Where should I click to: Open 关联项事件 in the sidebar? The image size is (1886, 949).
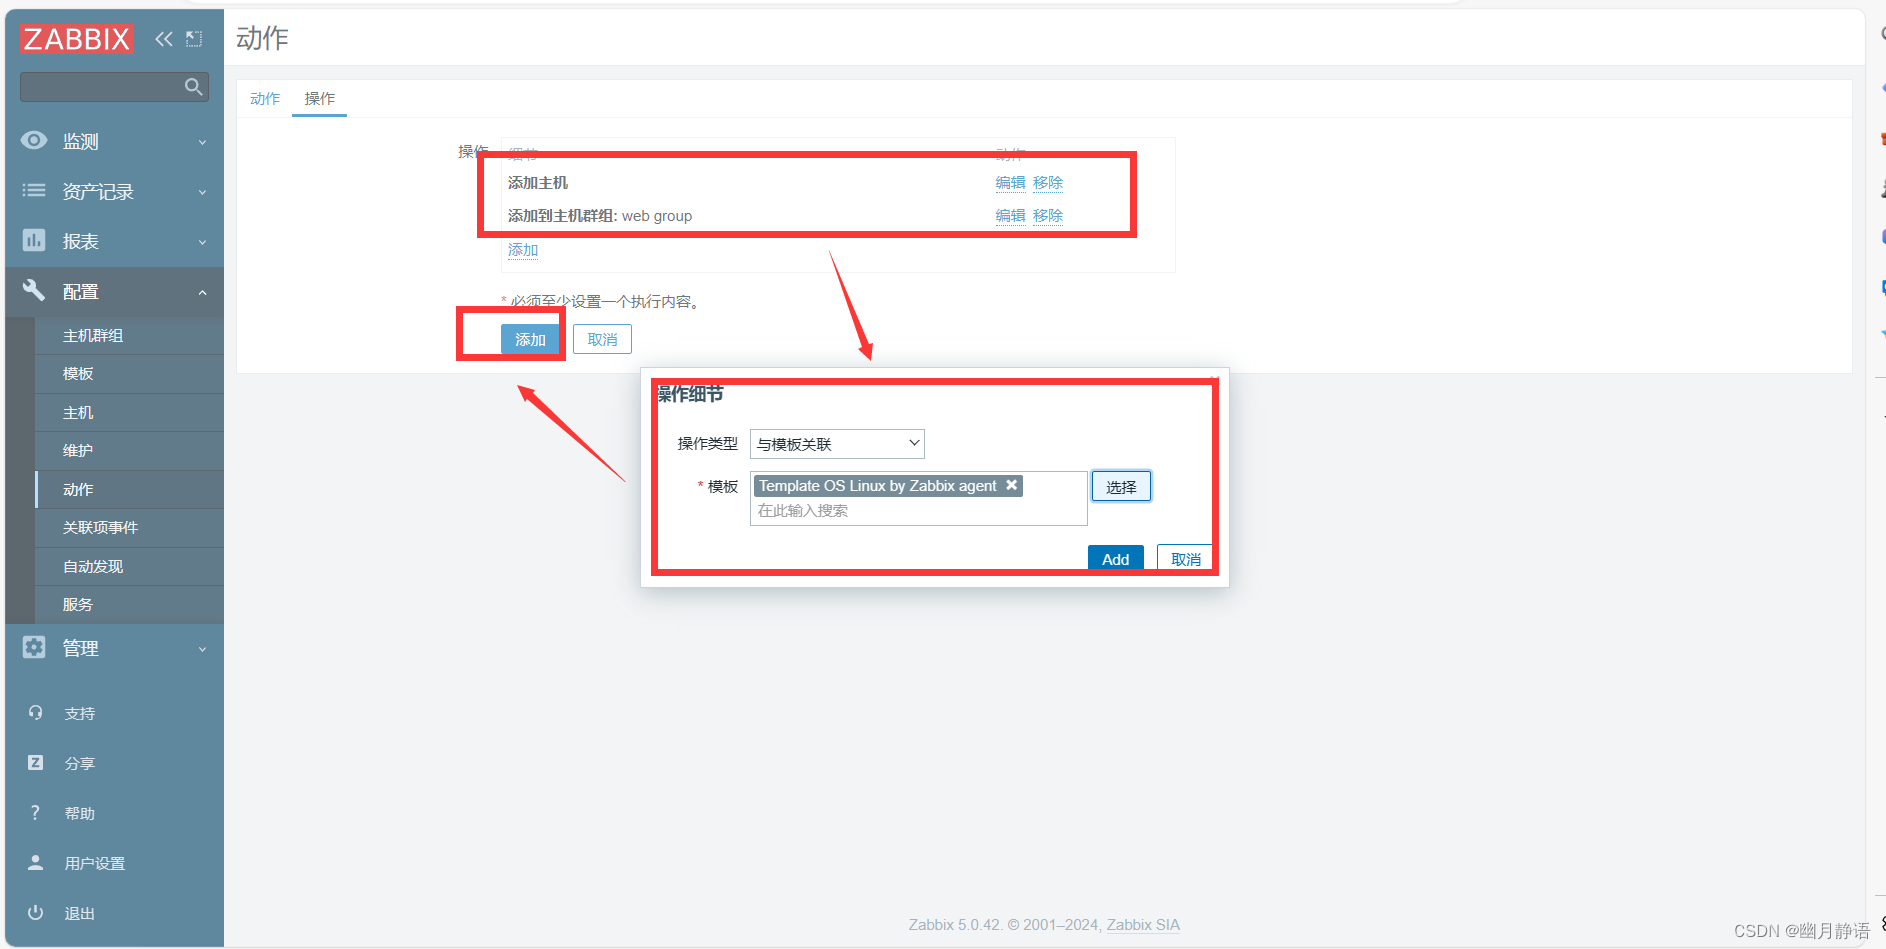[x=129, y=528]
